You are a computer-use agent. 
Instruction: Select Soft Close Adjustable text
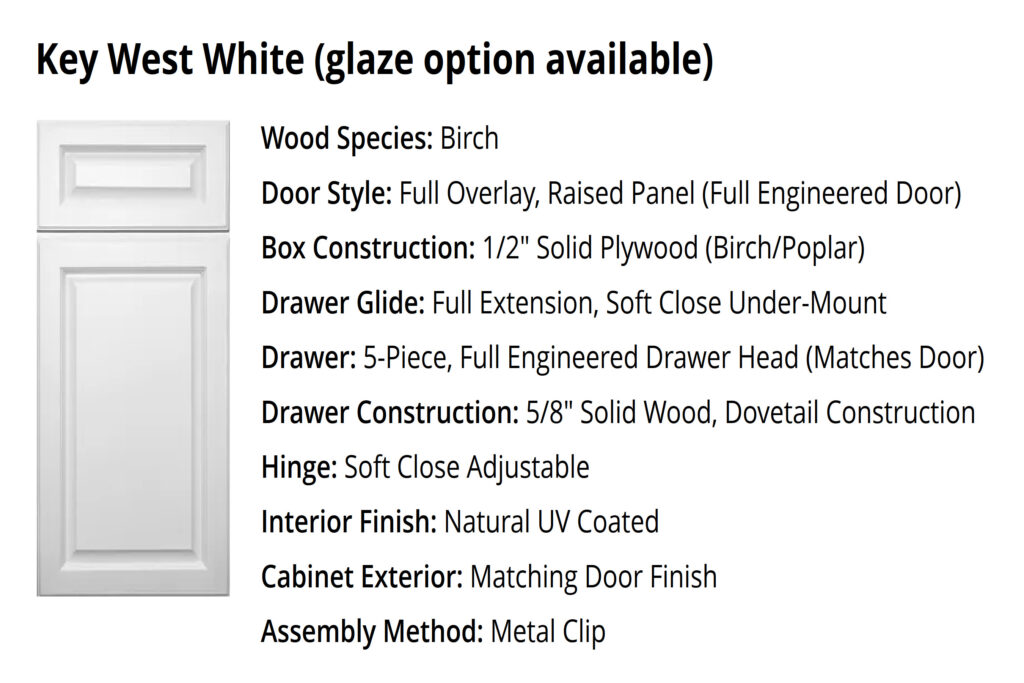(x=467, y=468)
